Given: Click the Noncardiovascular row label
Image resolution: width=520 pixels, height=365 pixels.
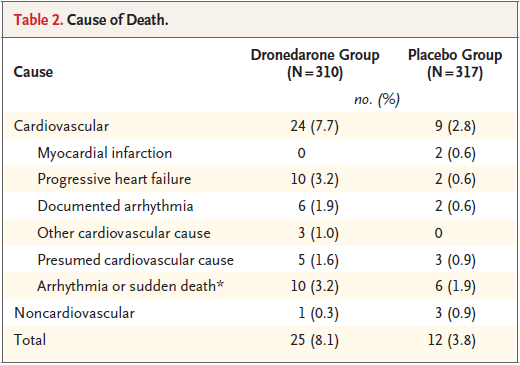Looking at the screenshot, I should 74,313.
